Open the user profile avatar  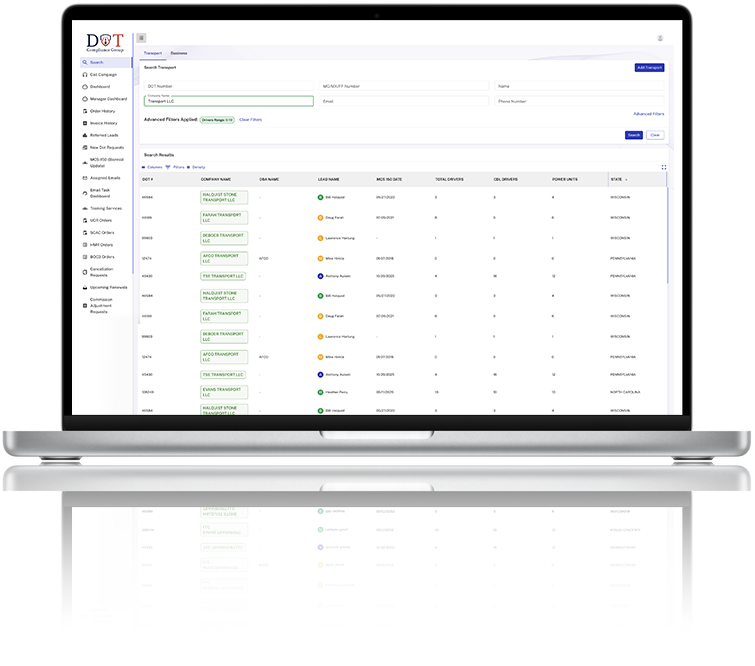[x=660, y=38]
